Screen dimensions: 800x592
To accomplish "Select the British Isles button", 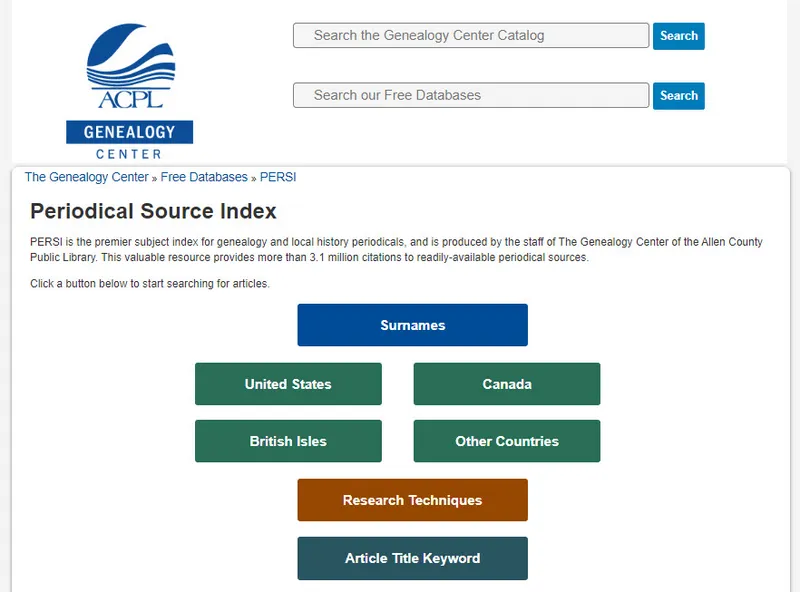I will point(288,441).
